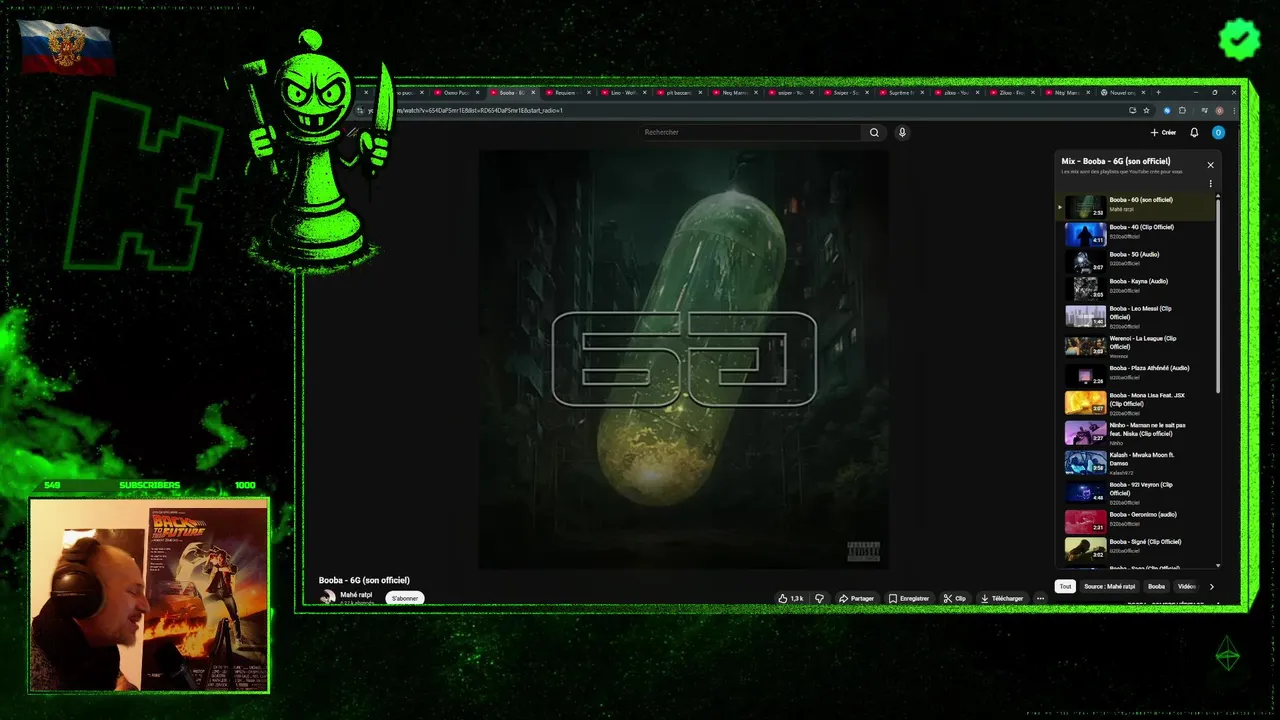
Task: Play Booba - Geronimo (audio) thumbnail
Action: pos(1085,521)
